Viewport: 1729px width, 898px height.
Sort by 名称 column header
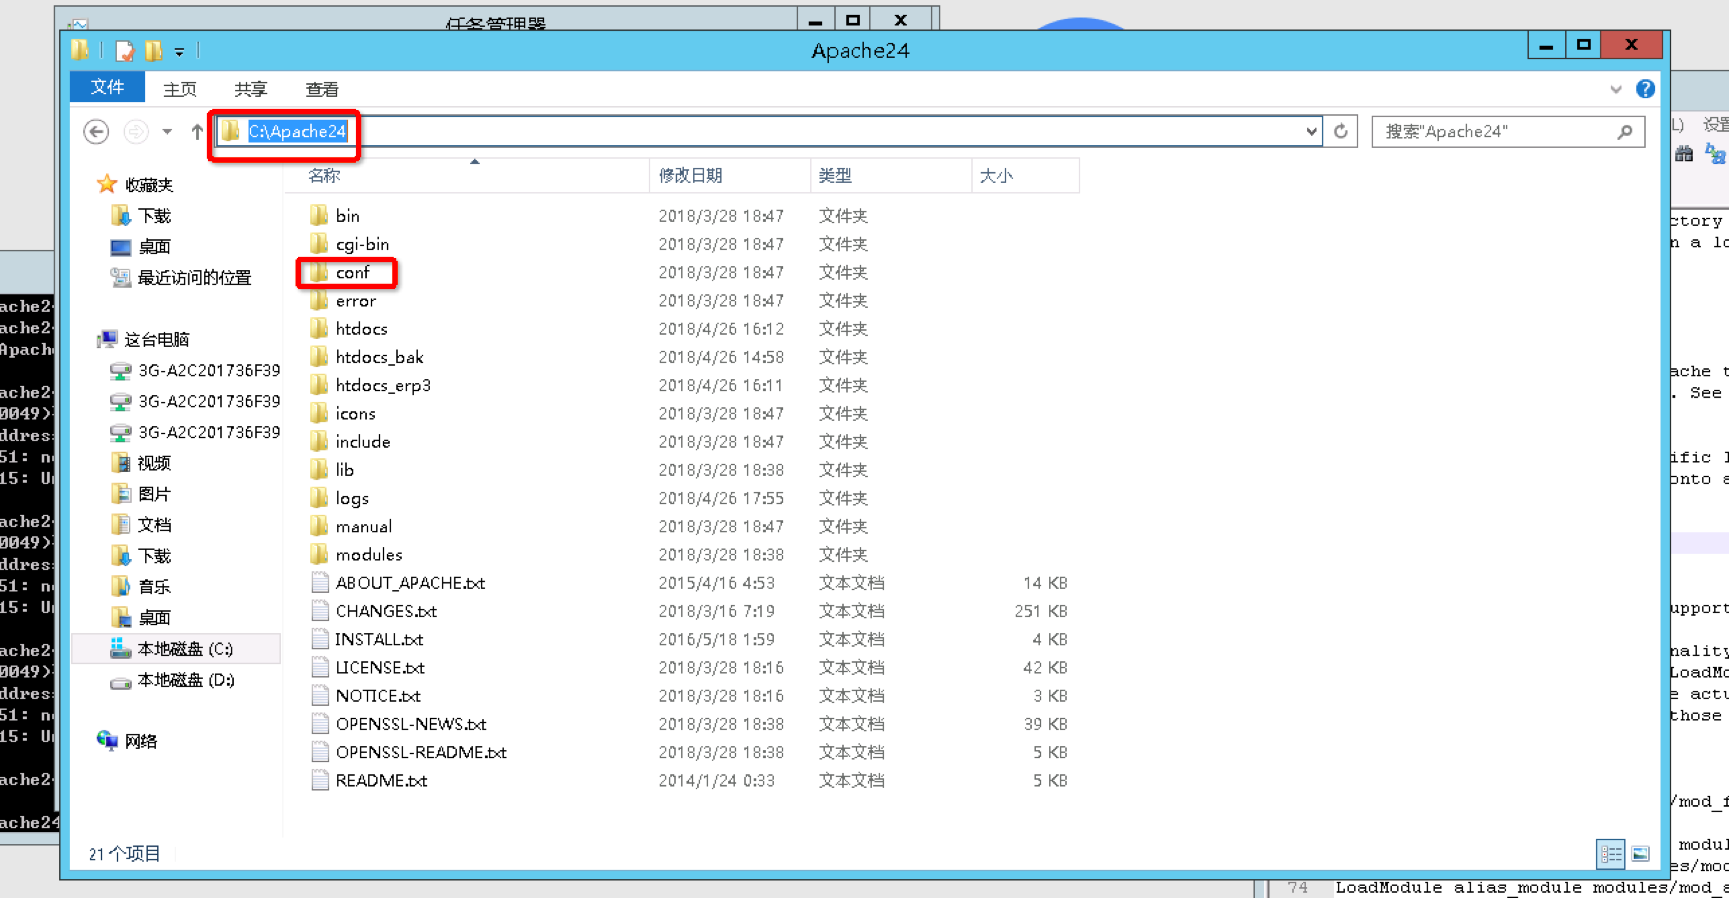[x=325, y=175]
